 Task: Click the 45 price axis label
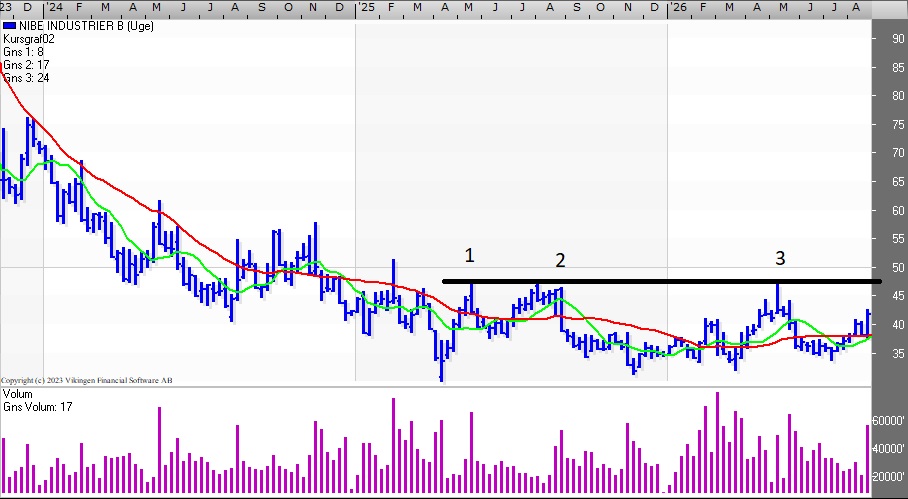(898, 296)
